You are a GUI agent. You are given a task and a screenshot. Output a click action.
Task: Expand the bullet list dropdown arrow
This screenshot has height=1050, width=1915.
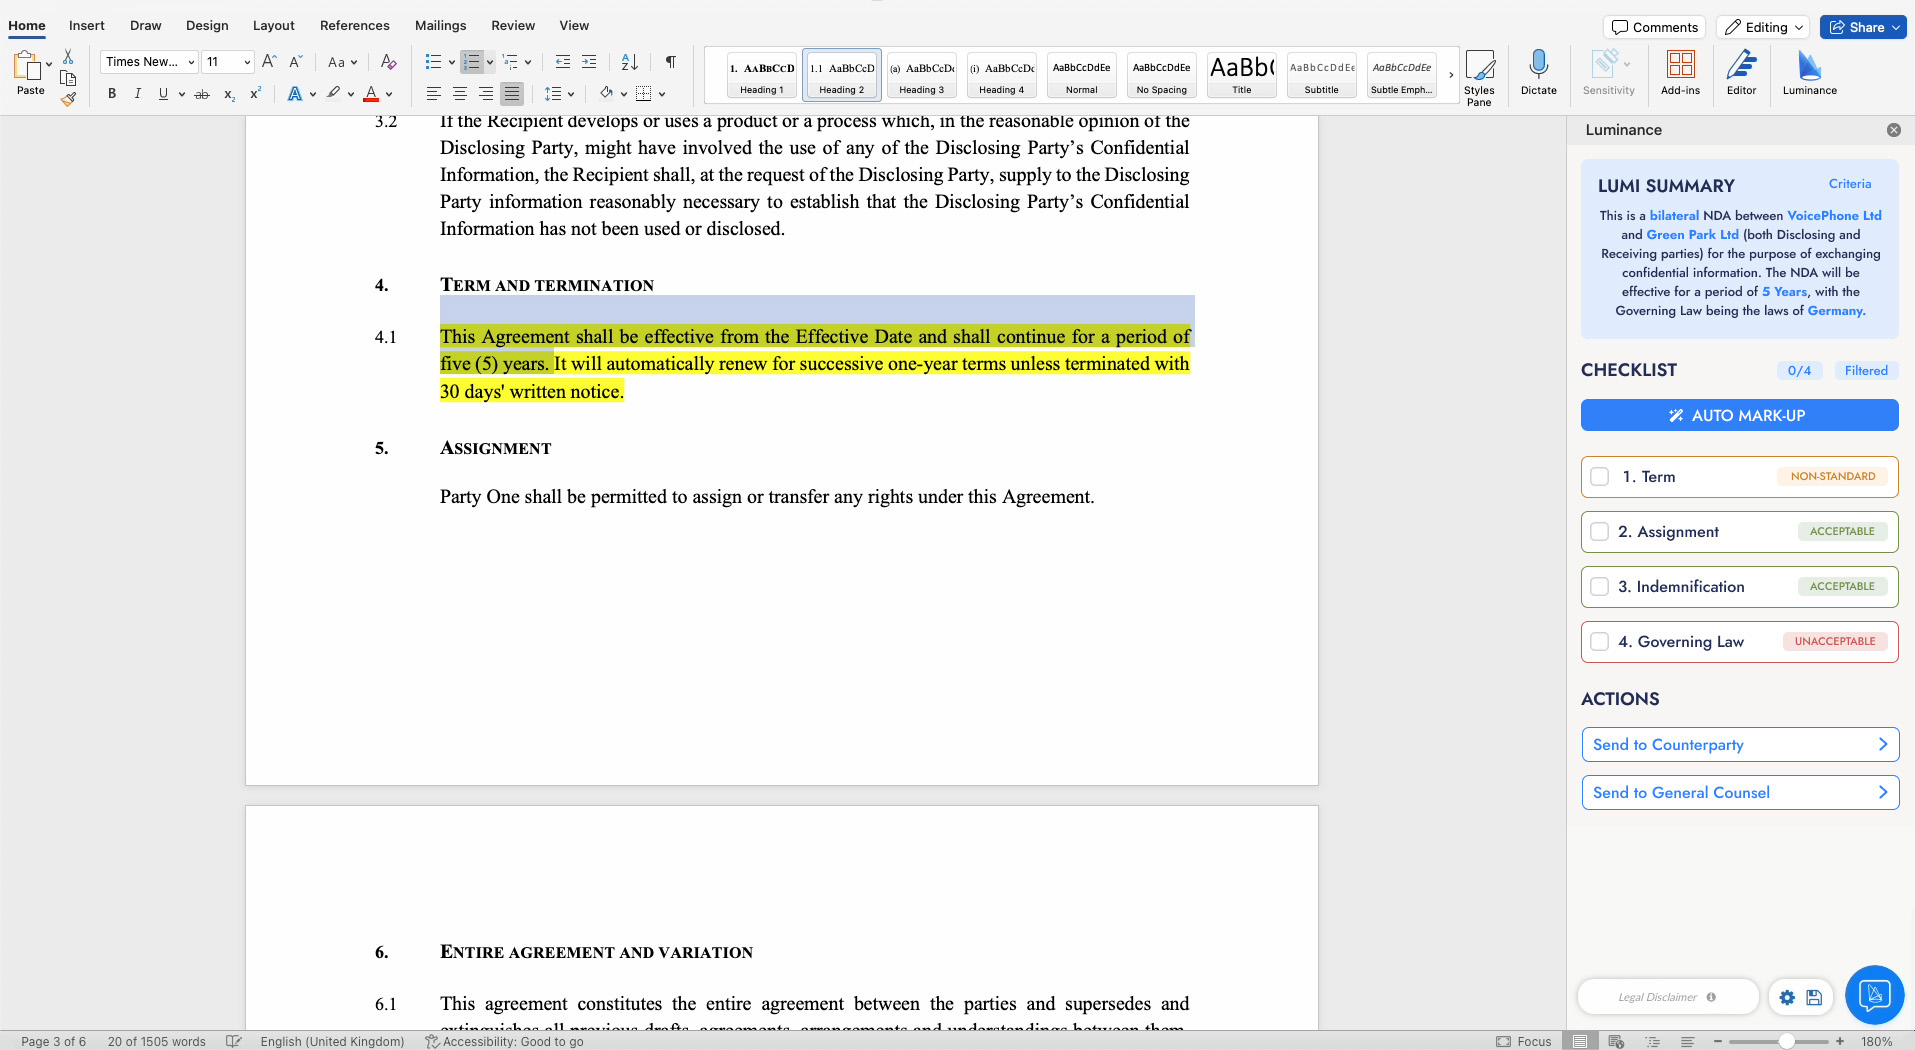pyautogui.click(x=451, y=62)
